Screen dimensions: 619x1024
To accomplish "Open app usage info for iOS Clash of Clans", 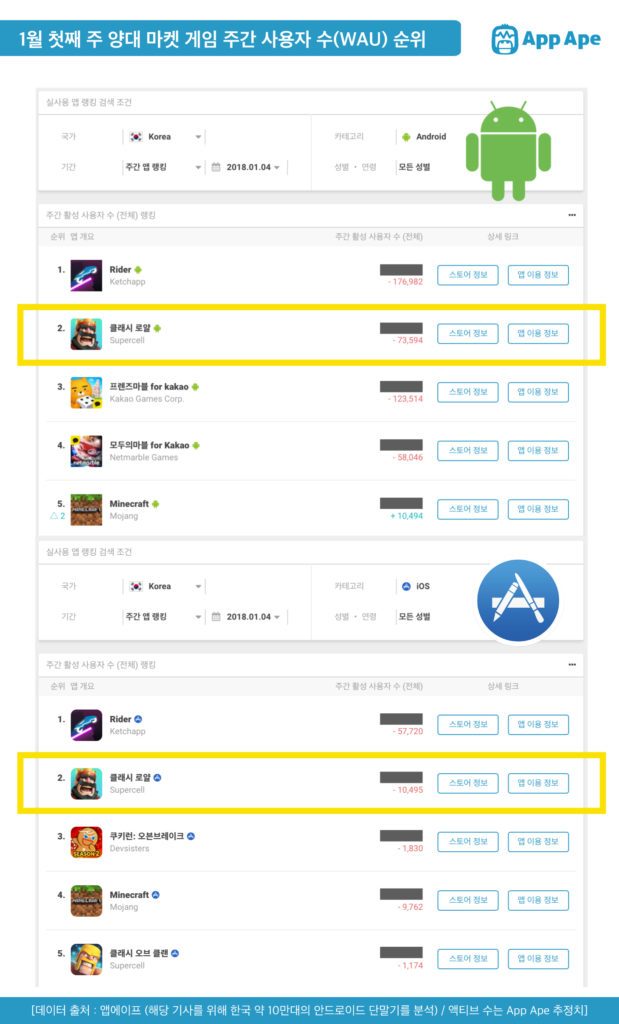I will pos(538,959).
